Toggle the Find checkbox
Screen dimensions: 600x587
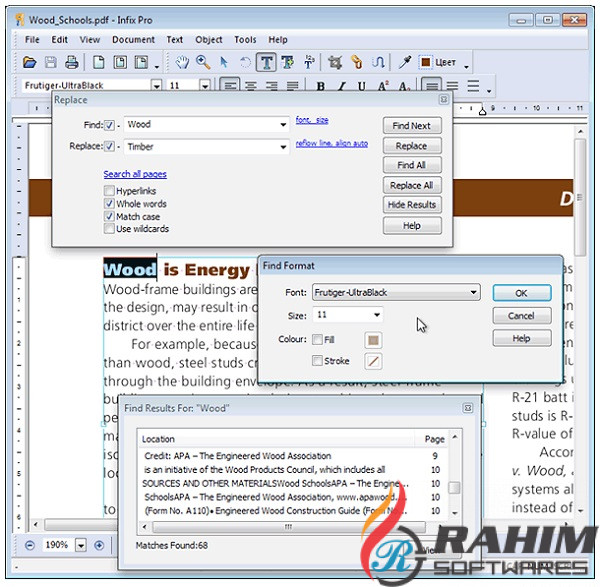coord(109,125)
